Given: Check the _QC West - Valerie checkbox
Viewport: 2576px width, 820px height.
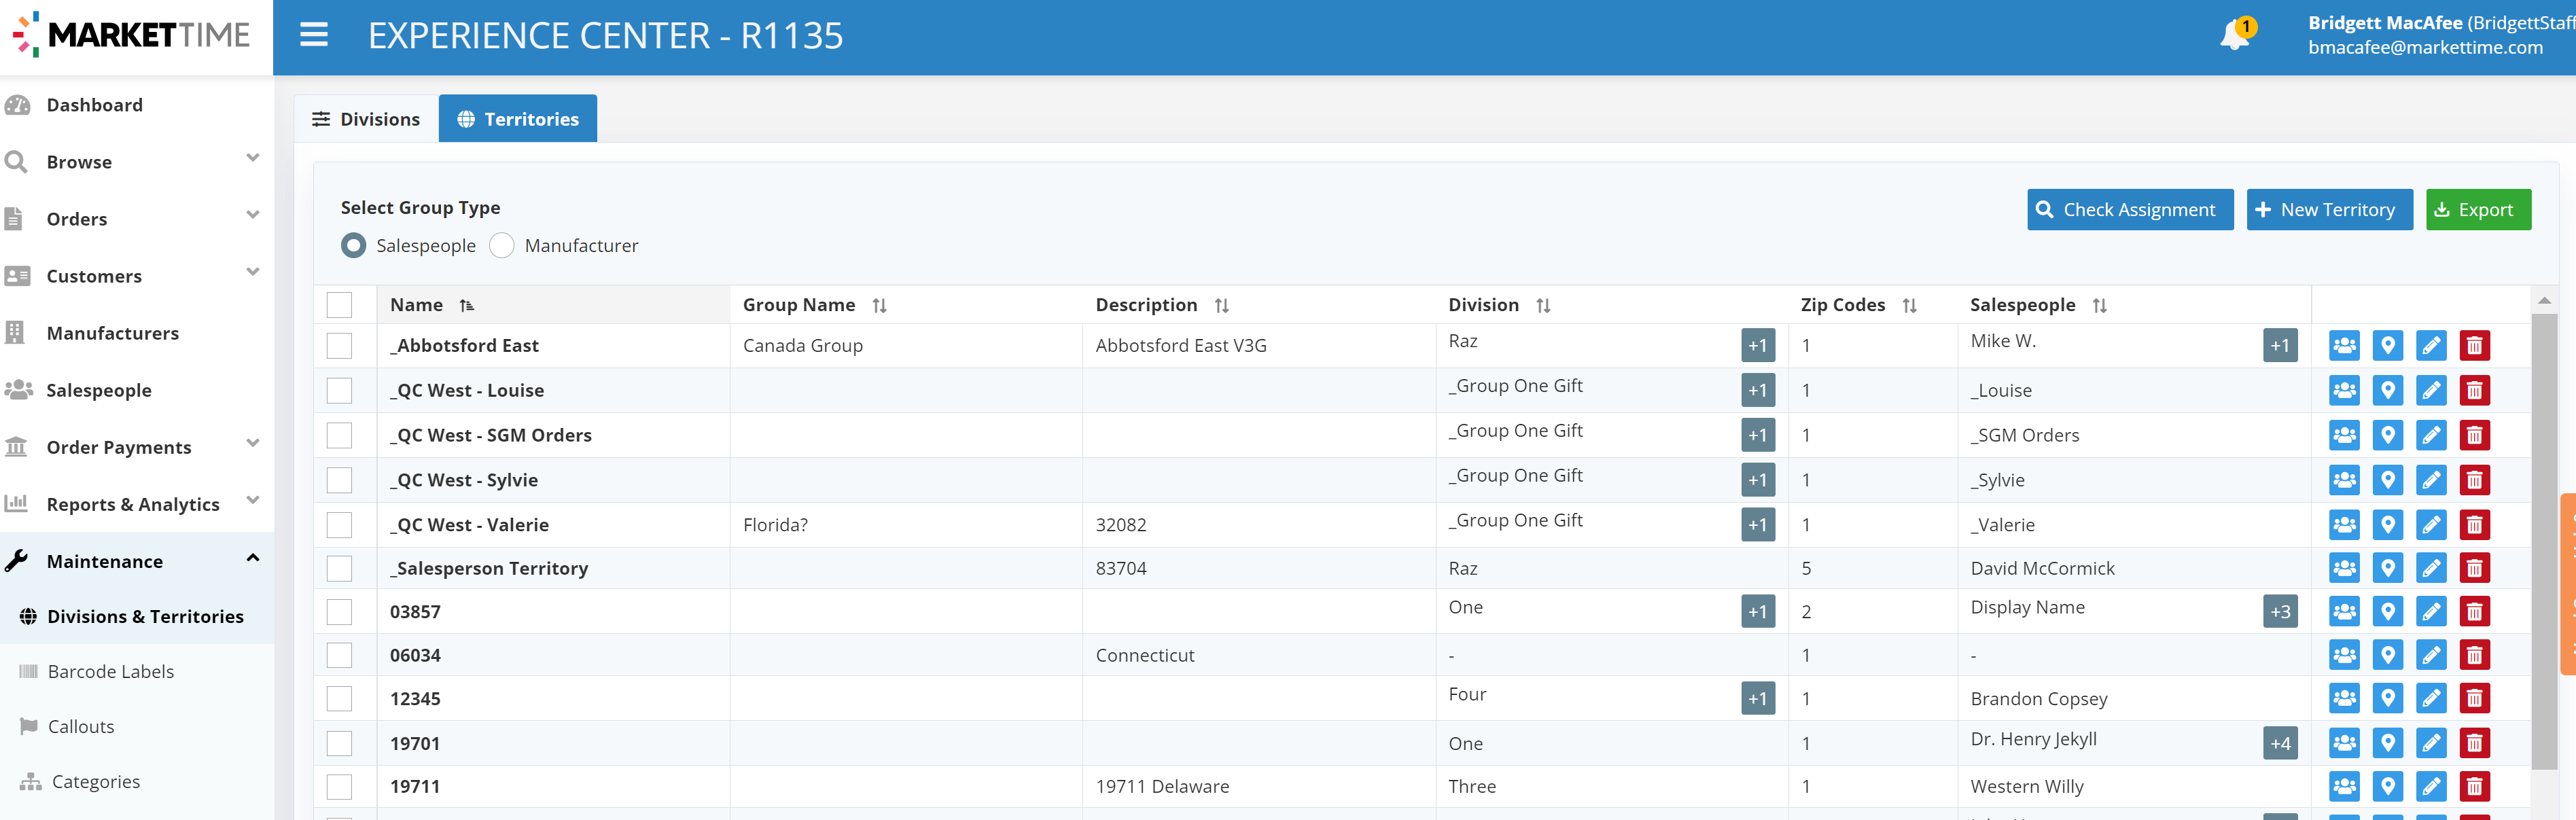Looking at the screenshot, I should tap(340, 525).
